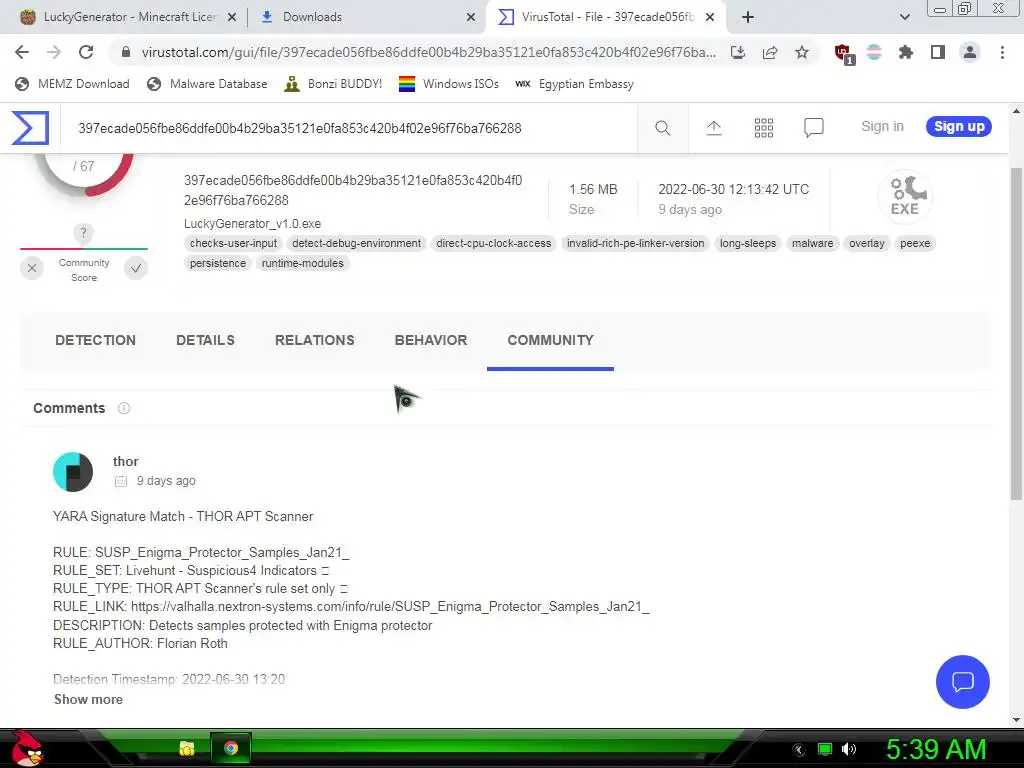Close the VirusTotal browser tab
The height and width of the screenshot is (768, 1024).
pyautogui.click(x=710, y=17)
